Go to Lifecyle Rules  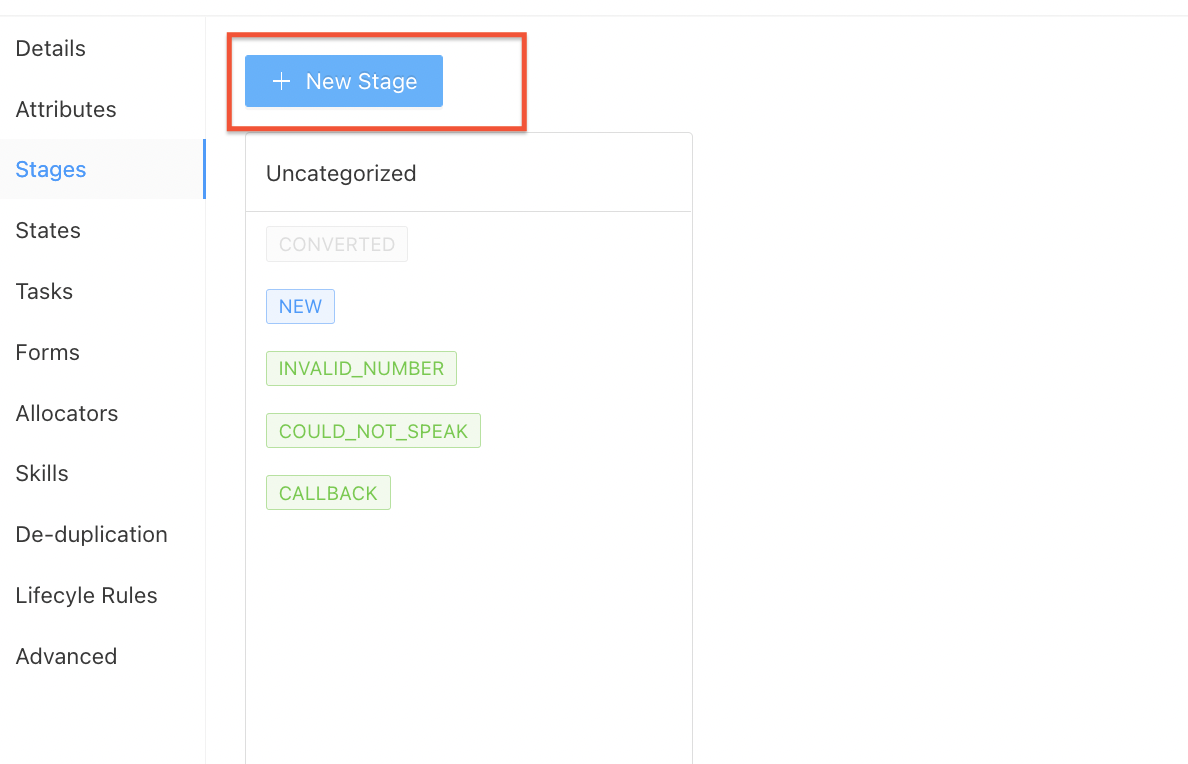[87, 596]
